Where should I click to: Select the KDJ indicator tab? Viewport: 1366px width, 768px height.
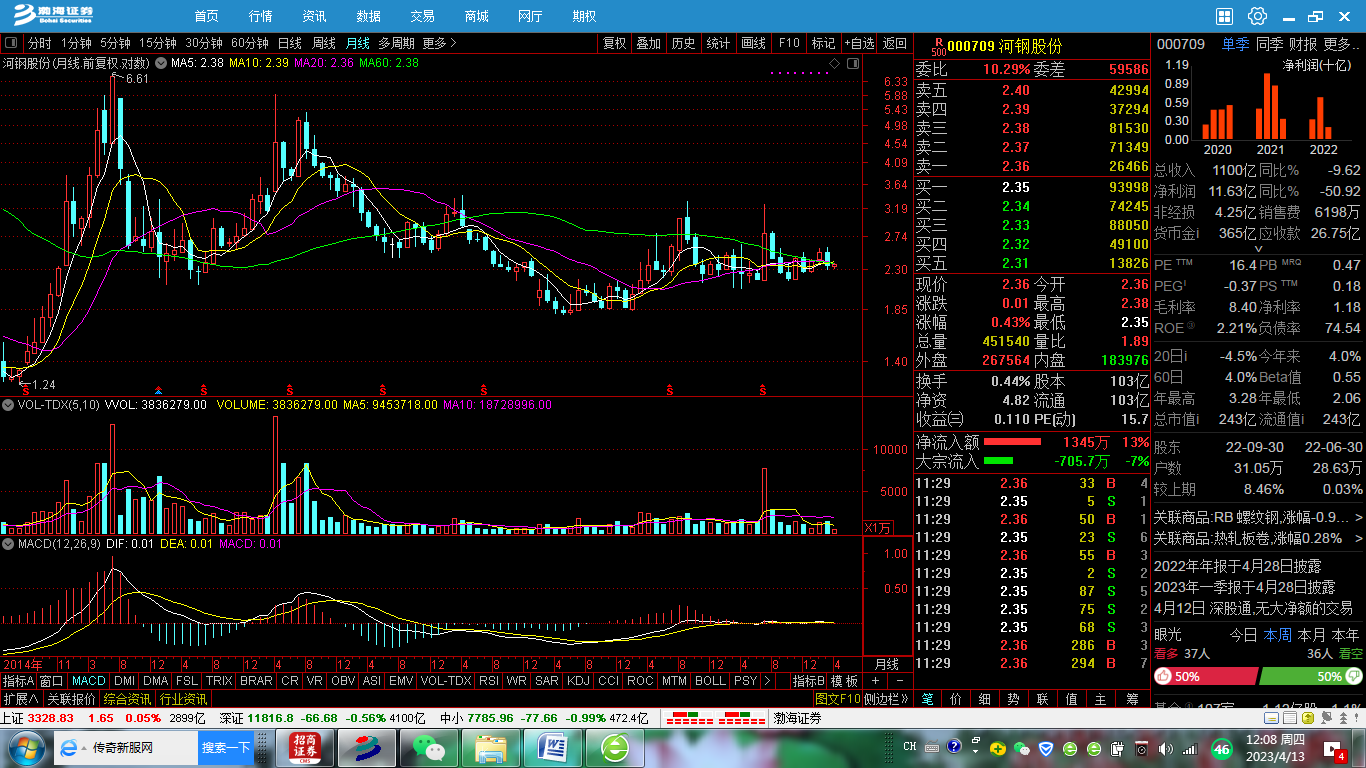click(578, 681)
